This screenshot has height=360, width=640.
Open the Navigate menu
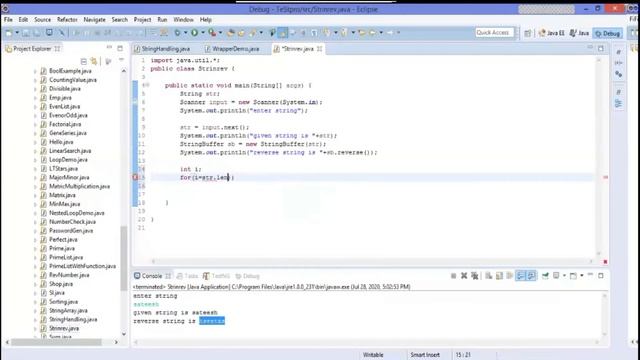(94, 19)
